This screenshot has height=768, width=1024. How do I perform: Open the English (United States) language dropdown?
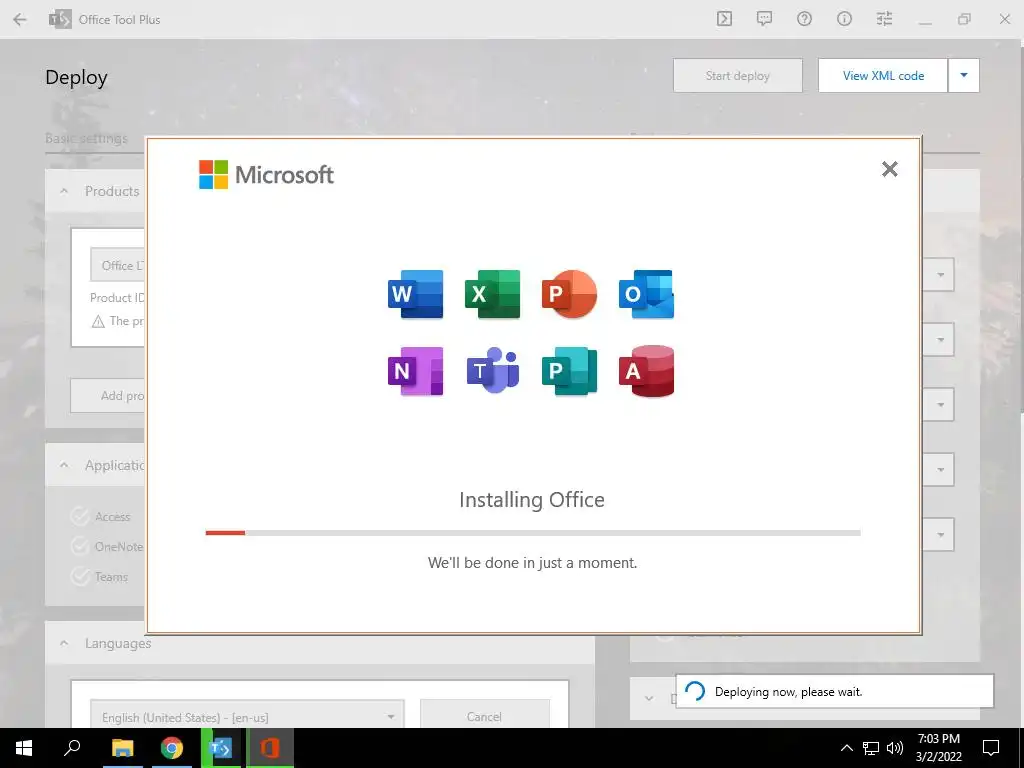tap(247, 716)
